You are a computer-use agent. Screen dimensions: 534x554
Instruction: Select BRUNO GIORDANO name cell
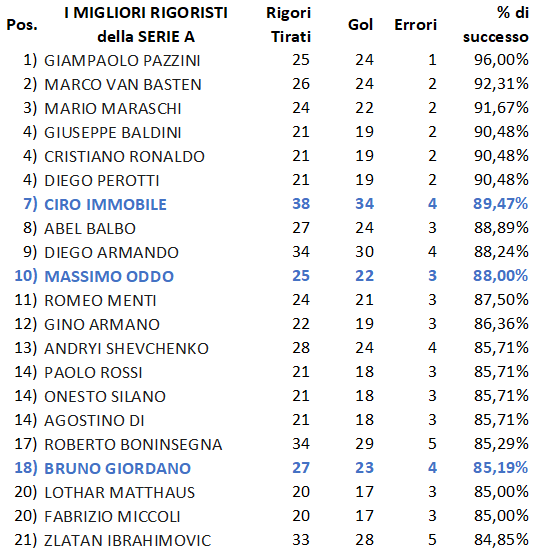[x=118, y=468]
